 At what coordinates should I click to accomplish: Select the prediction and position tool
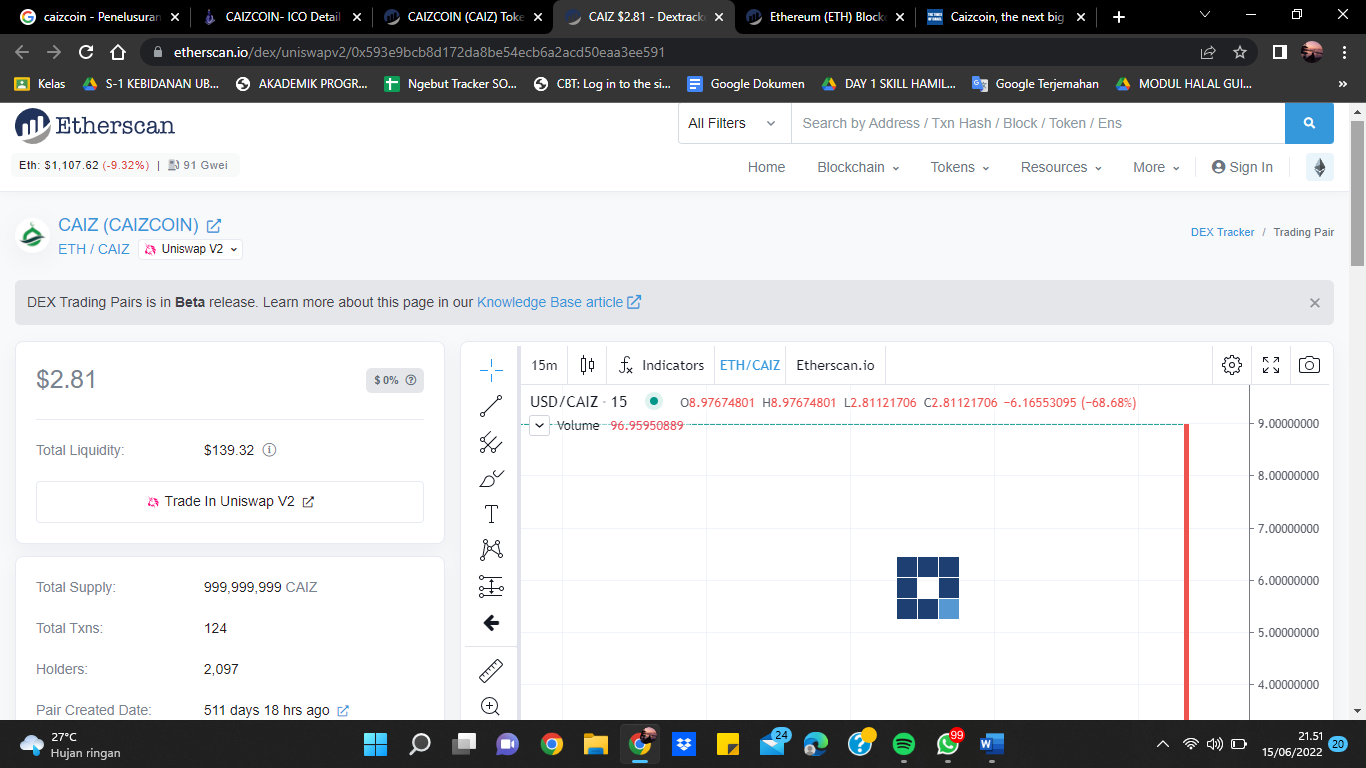tap(491, 586)
